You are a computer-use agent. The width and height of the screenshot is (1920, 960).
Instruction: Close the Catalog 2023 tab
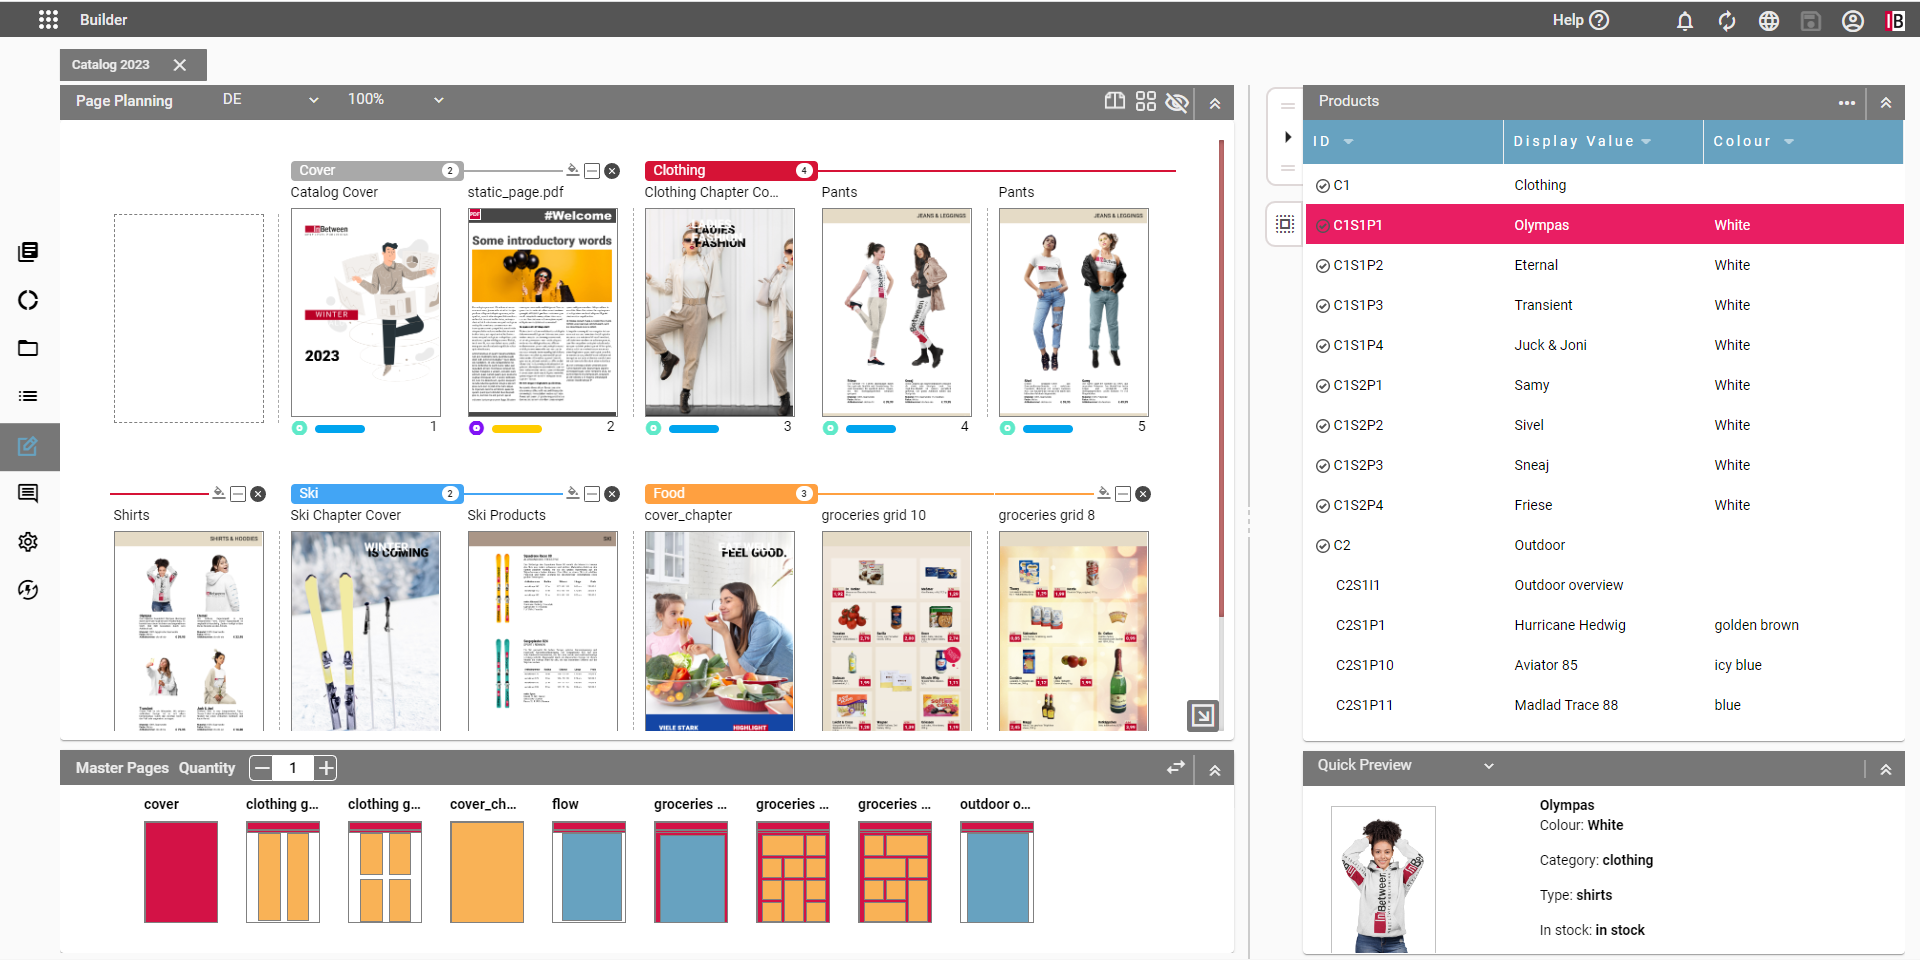(180, 64)
